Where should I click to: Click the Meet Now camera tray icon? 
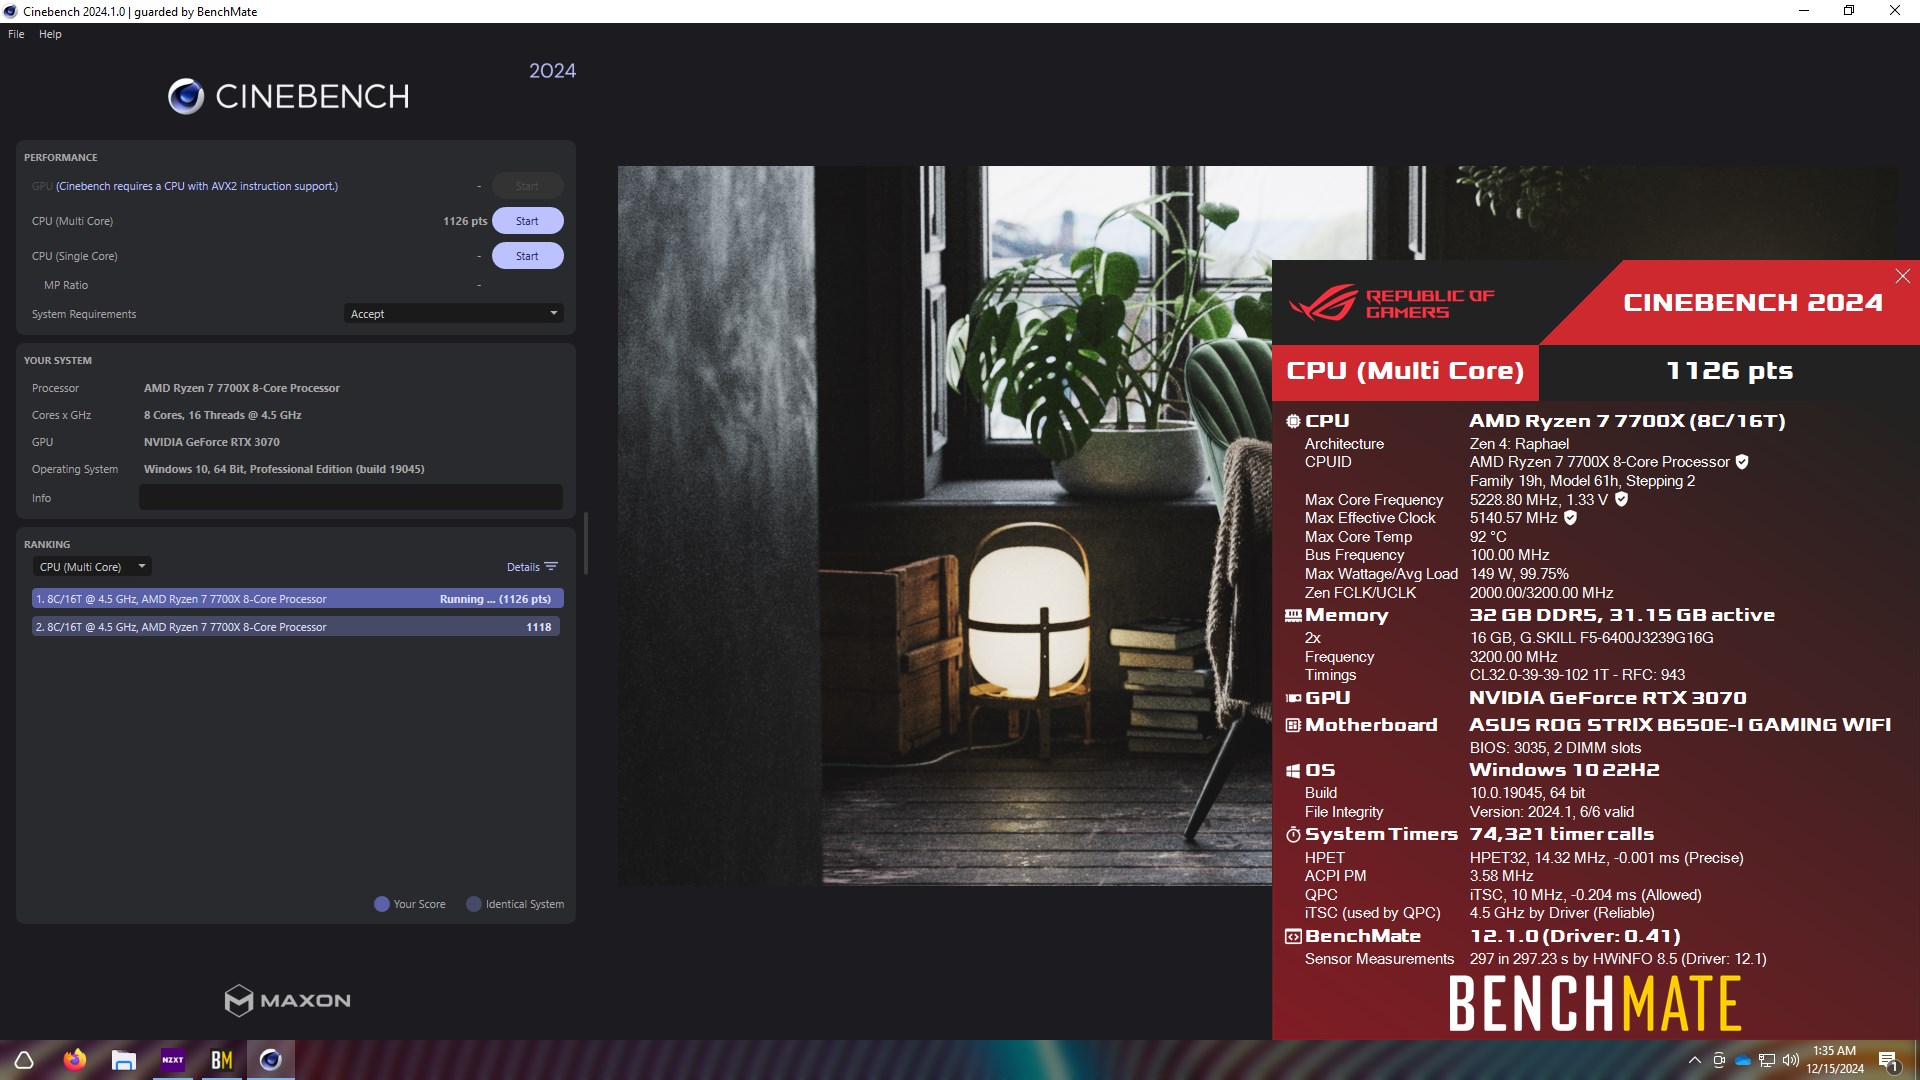coord(1718,1060)
